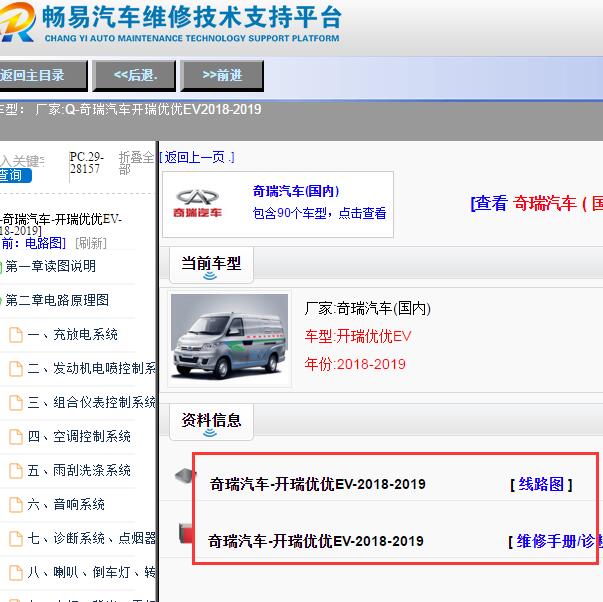Click the 年份:2018-2019 text
The image size is (603, 602).
point(355,364)
